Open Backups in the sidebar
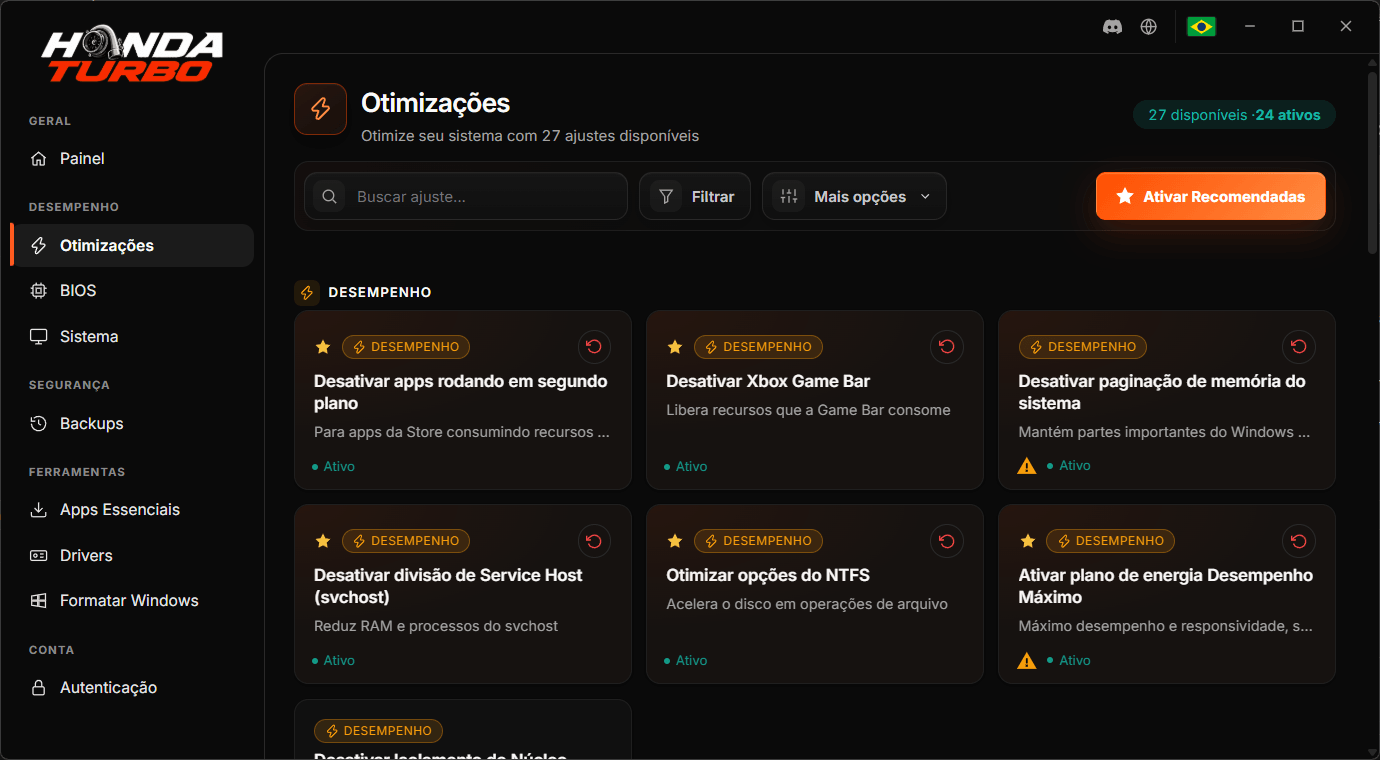The height and width of the screenshot is (760, 1380). [132, 424]
